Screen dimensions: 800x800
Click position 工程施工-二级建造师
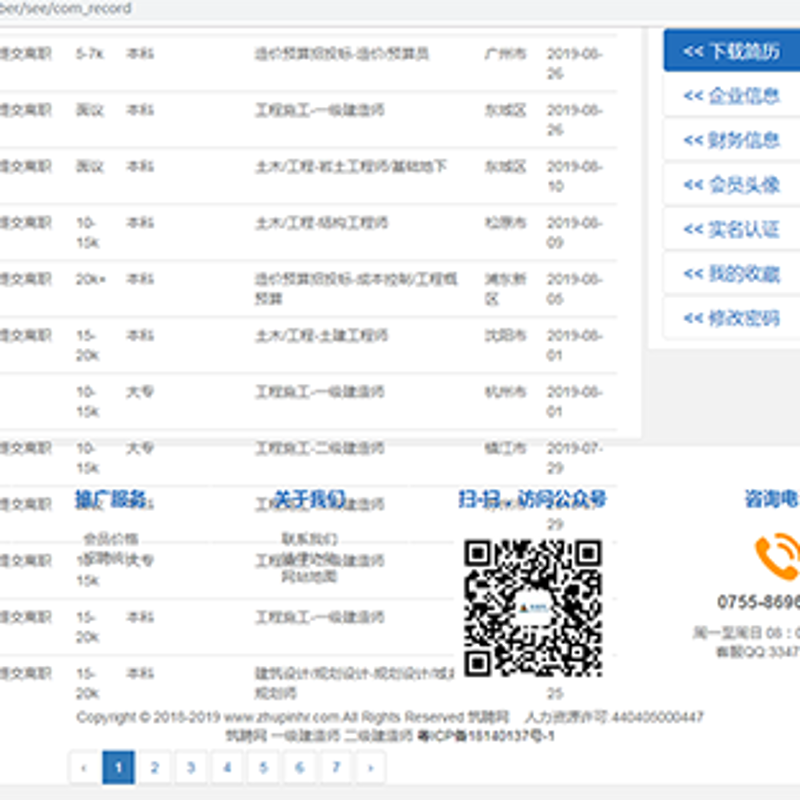tap(320, 448)
